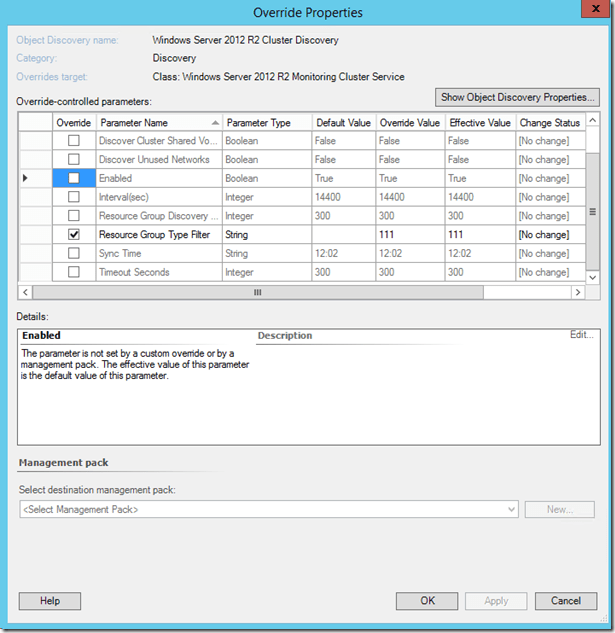Tick the Timeout Seconds override checkbox

(x=74, y=272)
